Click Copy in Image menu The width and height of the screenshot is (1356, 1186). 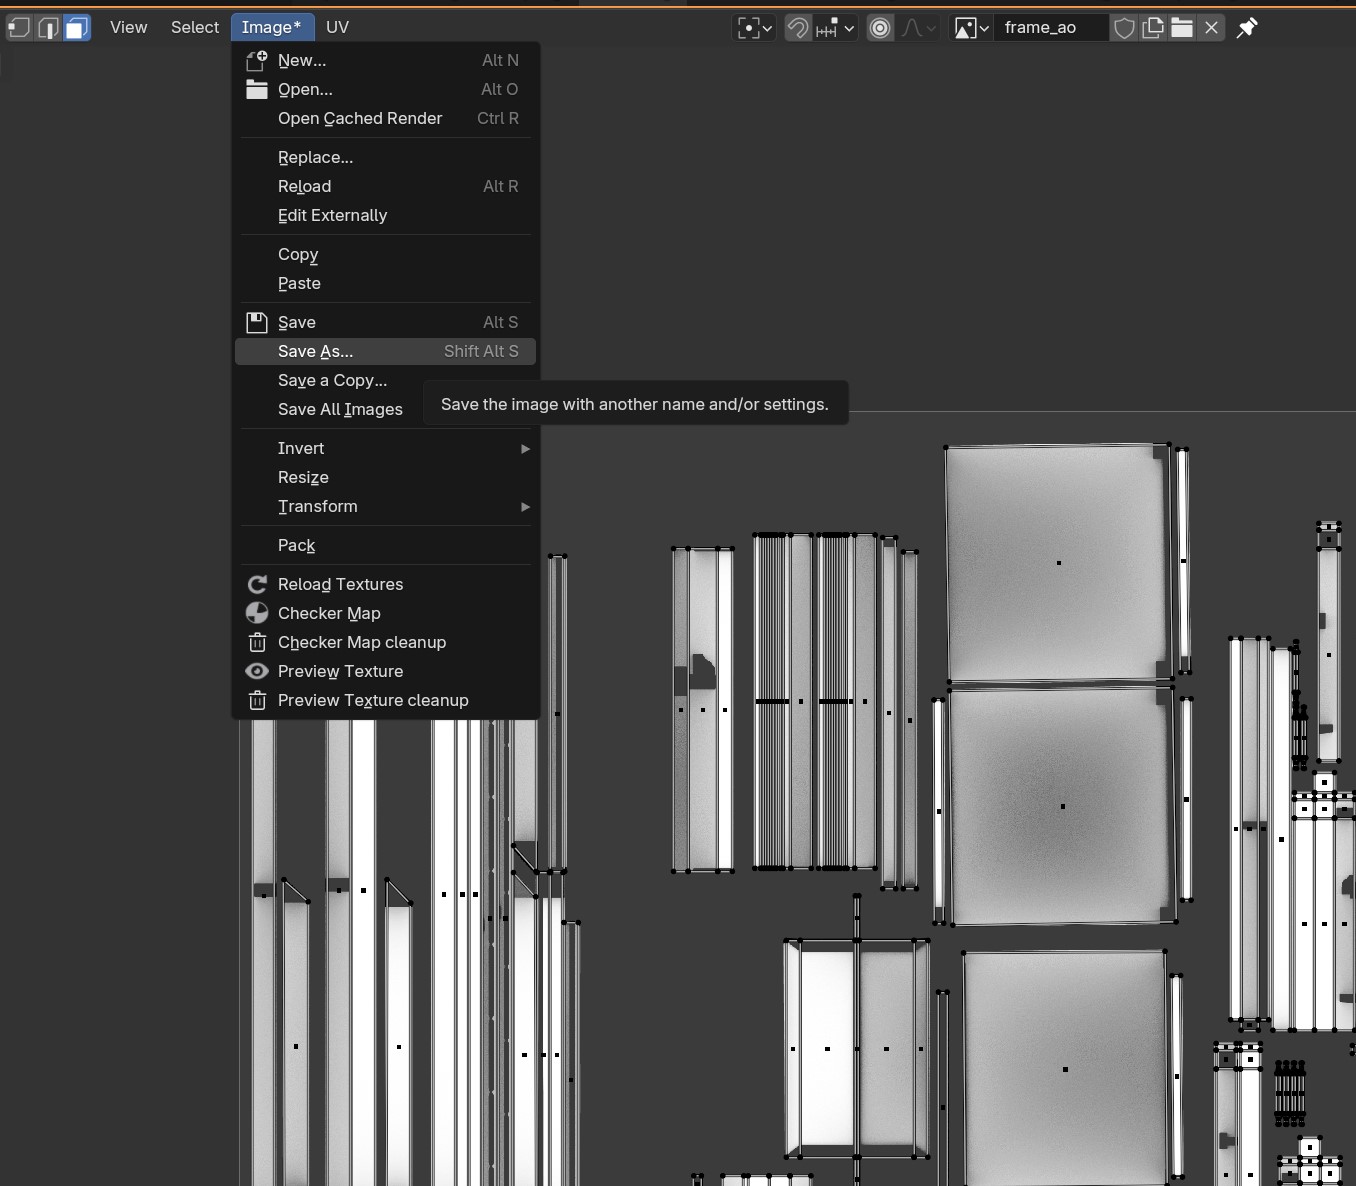[385, 254]
